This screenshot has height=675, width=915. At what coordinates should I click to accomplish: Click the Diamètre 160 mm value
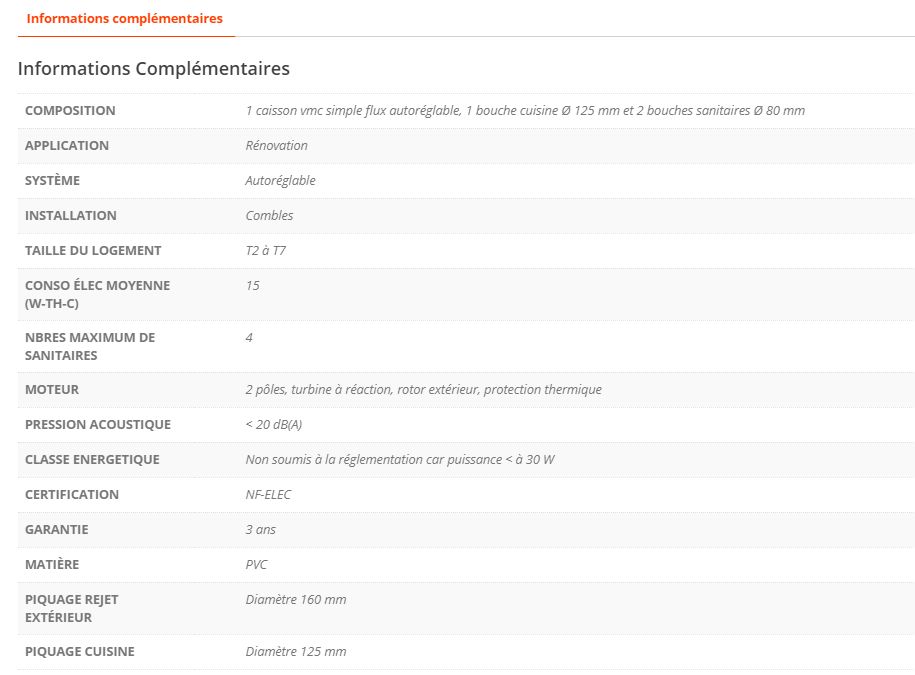tap(296, 600)
